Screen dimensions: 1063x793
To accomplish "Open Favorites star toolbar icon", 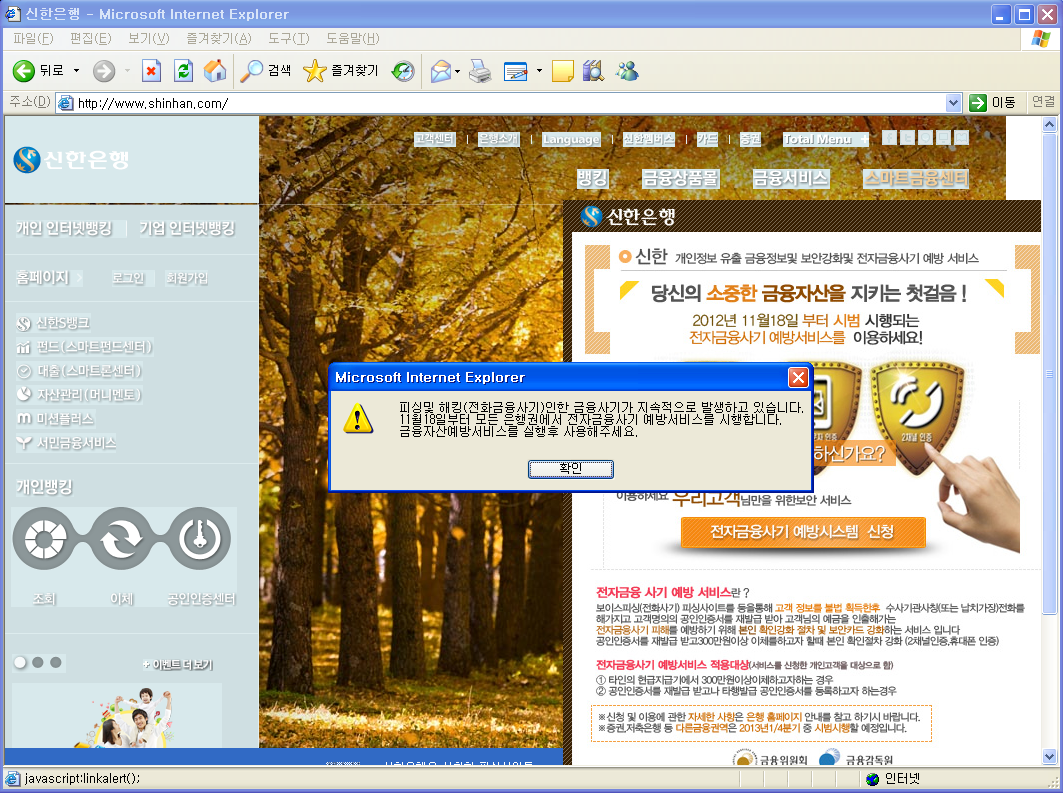I will 315,70.
